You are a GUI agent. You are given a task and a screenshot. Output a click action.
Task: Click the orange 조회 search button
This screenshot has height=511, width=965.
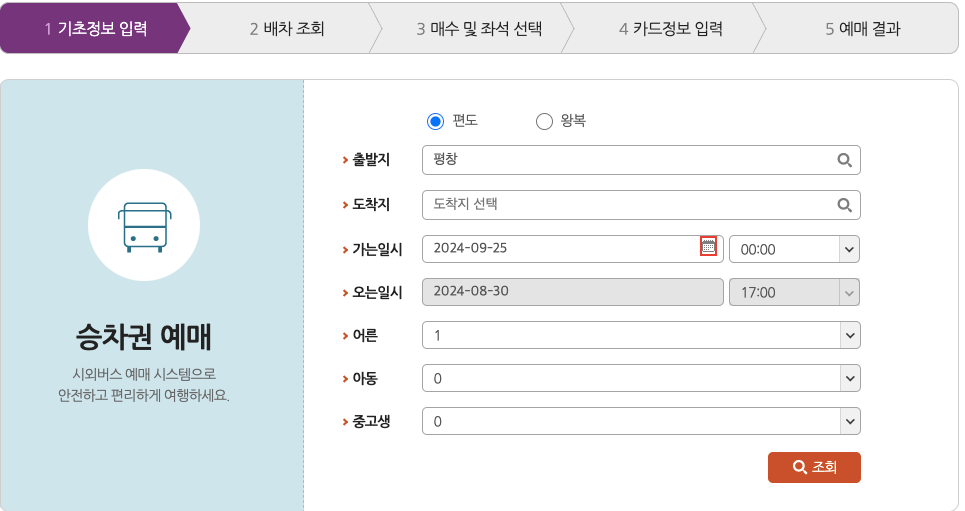814,467
